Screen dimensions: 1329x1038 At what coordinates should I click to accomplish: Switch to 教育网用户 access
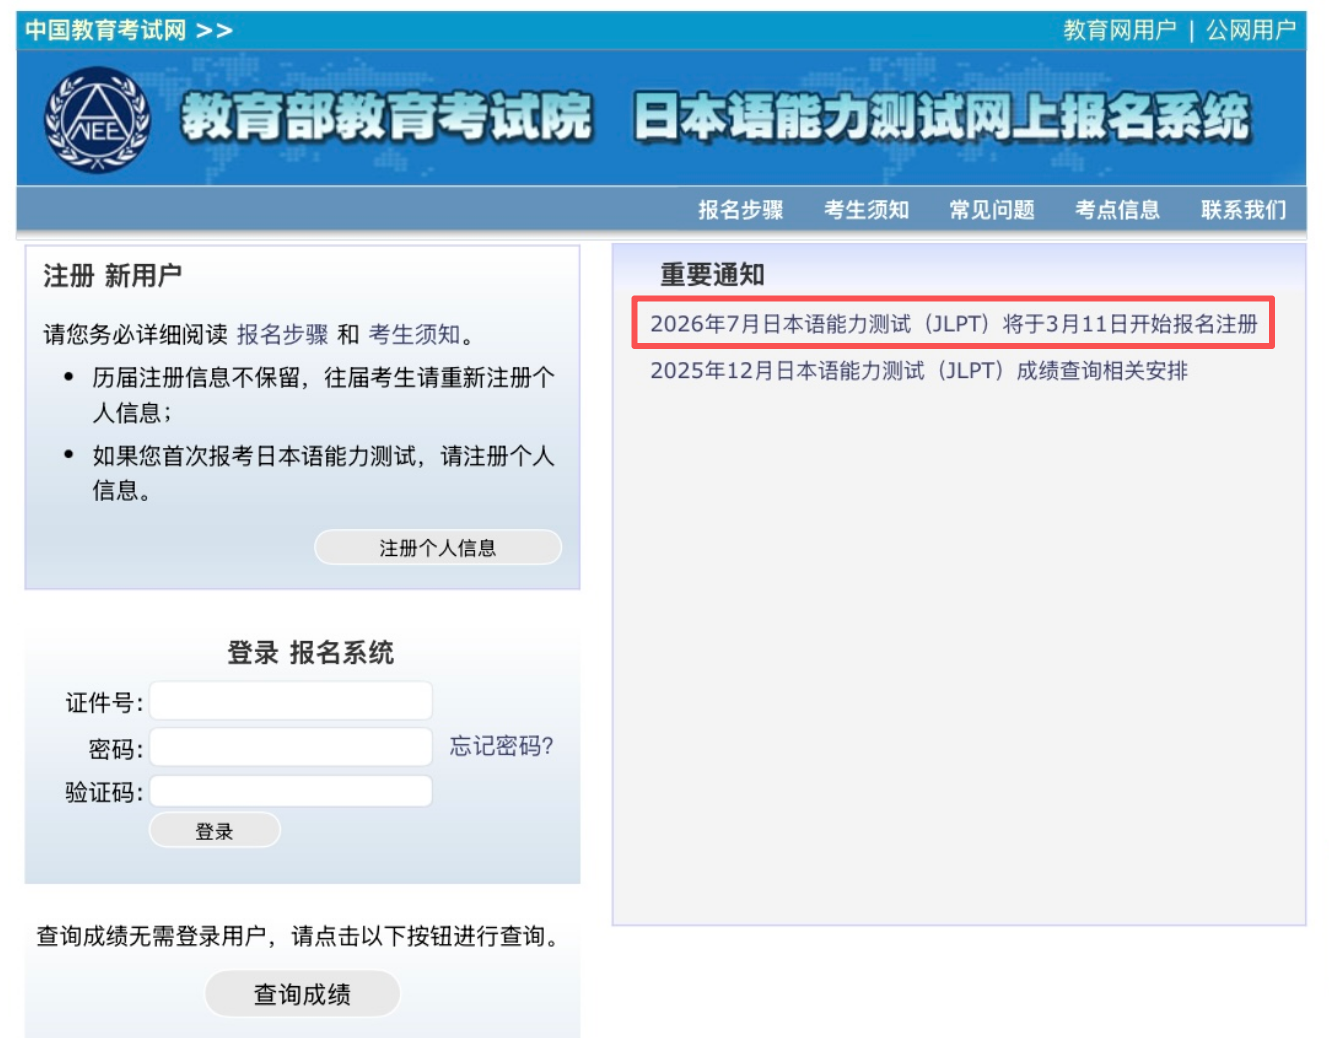tap(1119, 30)
